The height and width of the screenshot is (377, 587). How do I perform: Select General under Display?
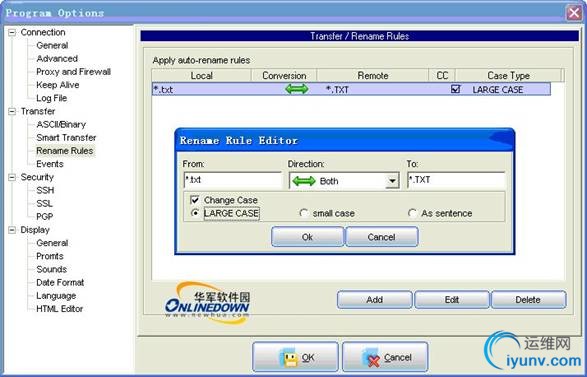[52, 243]
